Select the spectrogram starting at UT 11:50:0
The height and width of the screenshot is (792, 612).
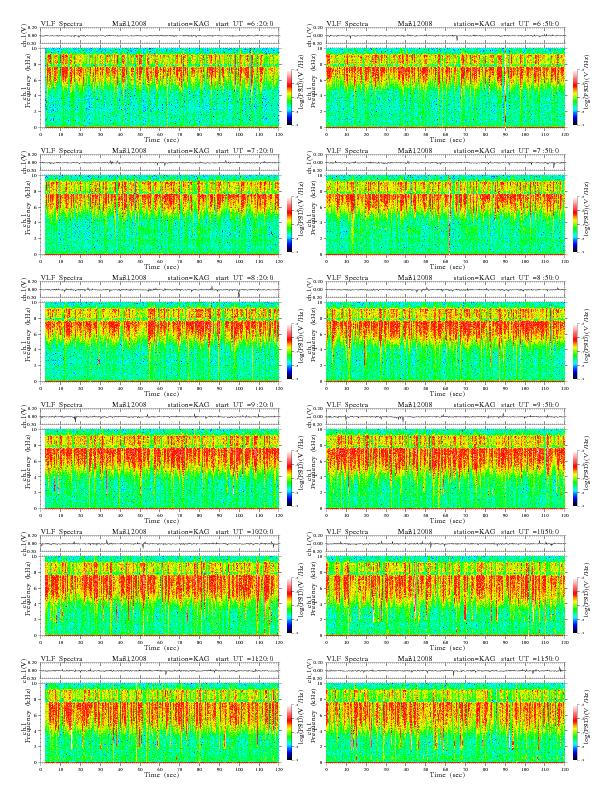click(x=445, y=723)
